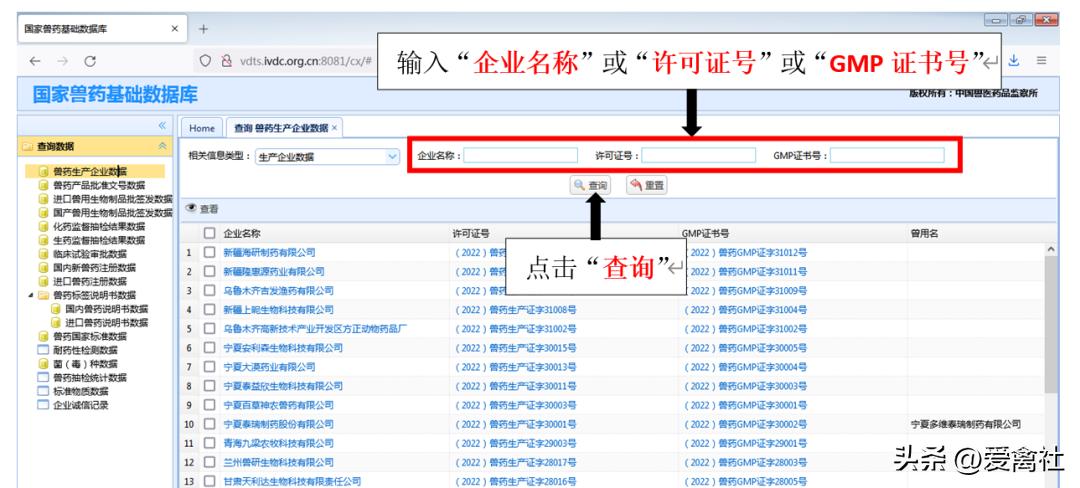Focus the 企业名称 input field

520,156
